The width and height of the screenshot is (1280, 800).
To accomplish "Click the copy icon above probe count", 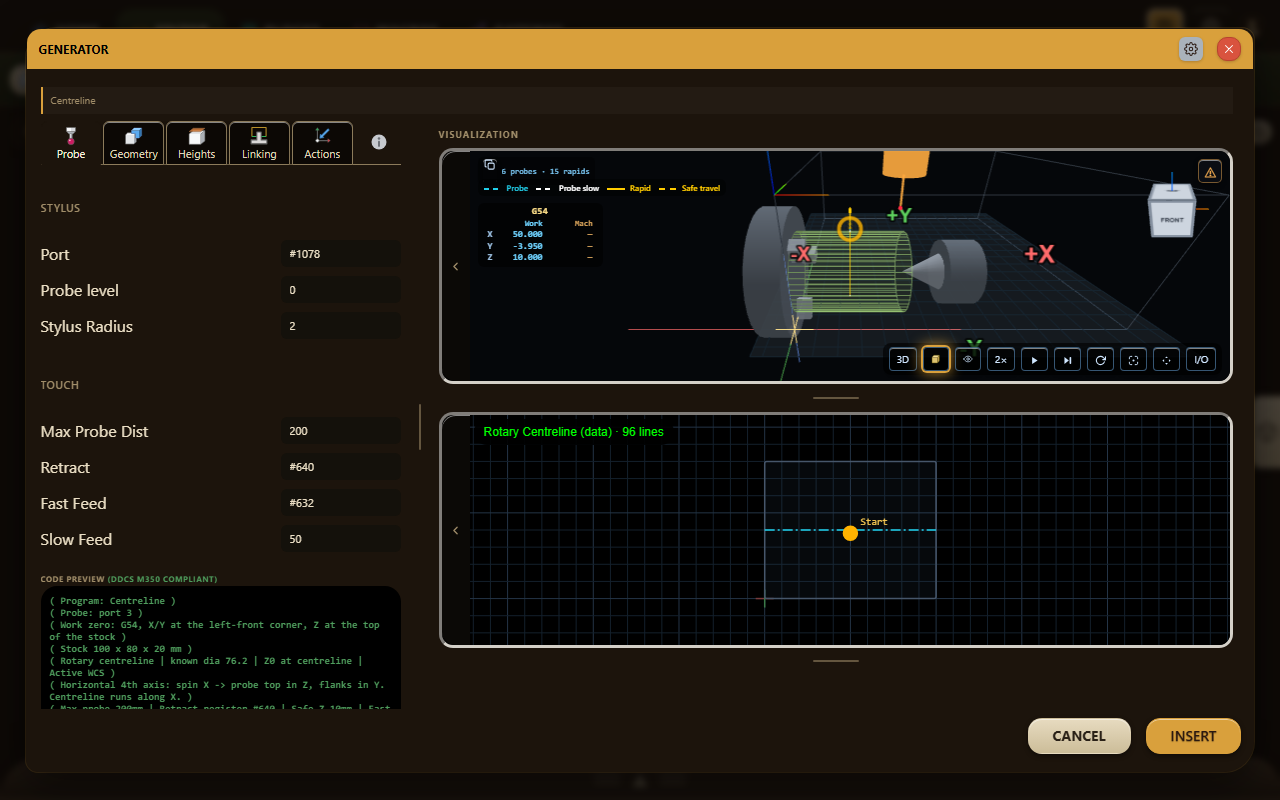I will [490, 165].
